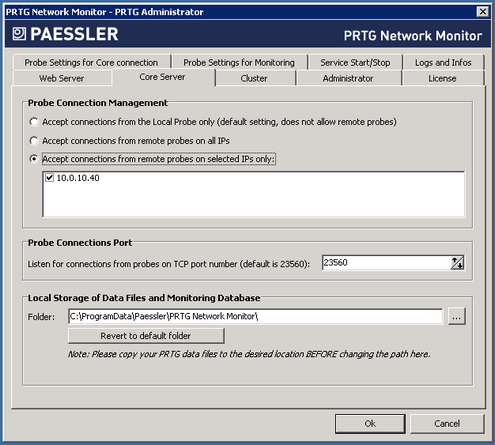Viewport: 495px width, 445px height.
Task: Switch to the Web Server tab
Action: click(x=62, y=78)
